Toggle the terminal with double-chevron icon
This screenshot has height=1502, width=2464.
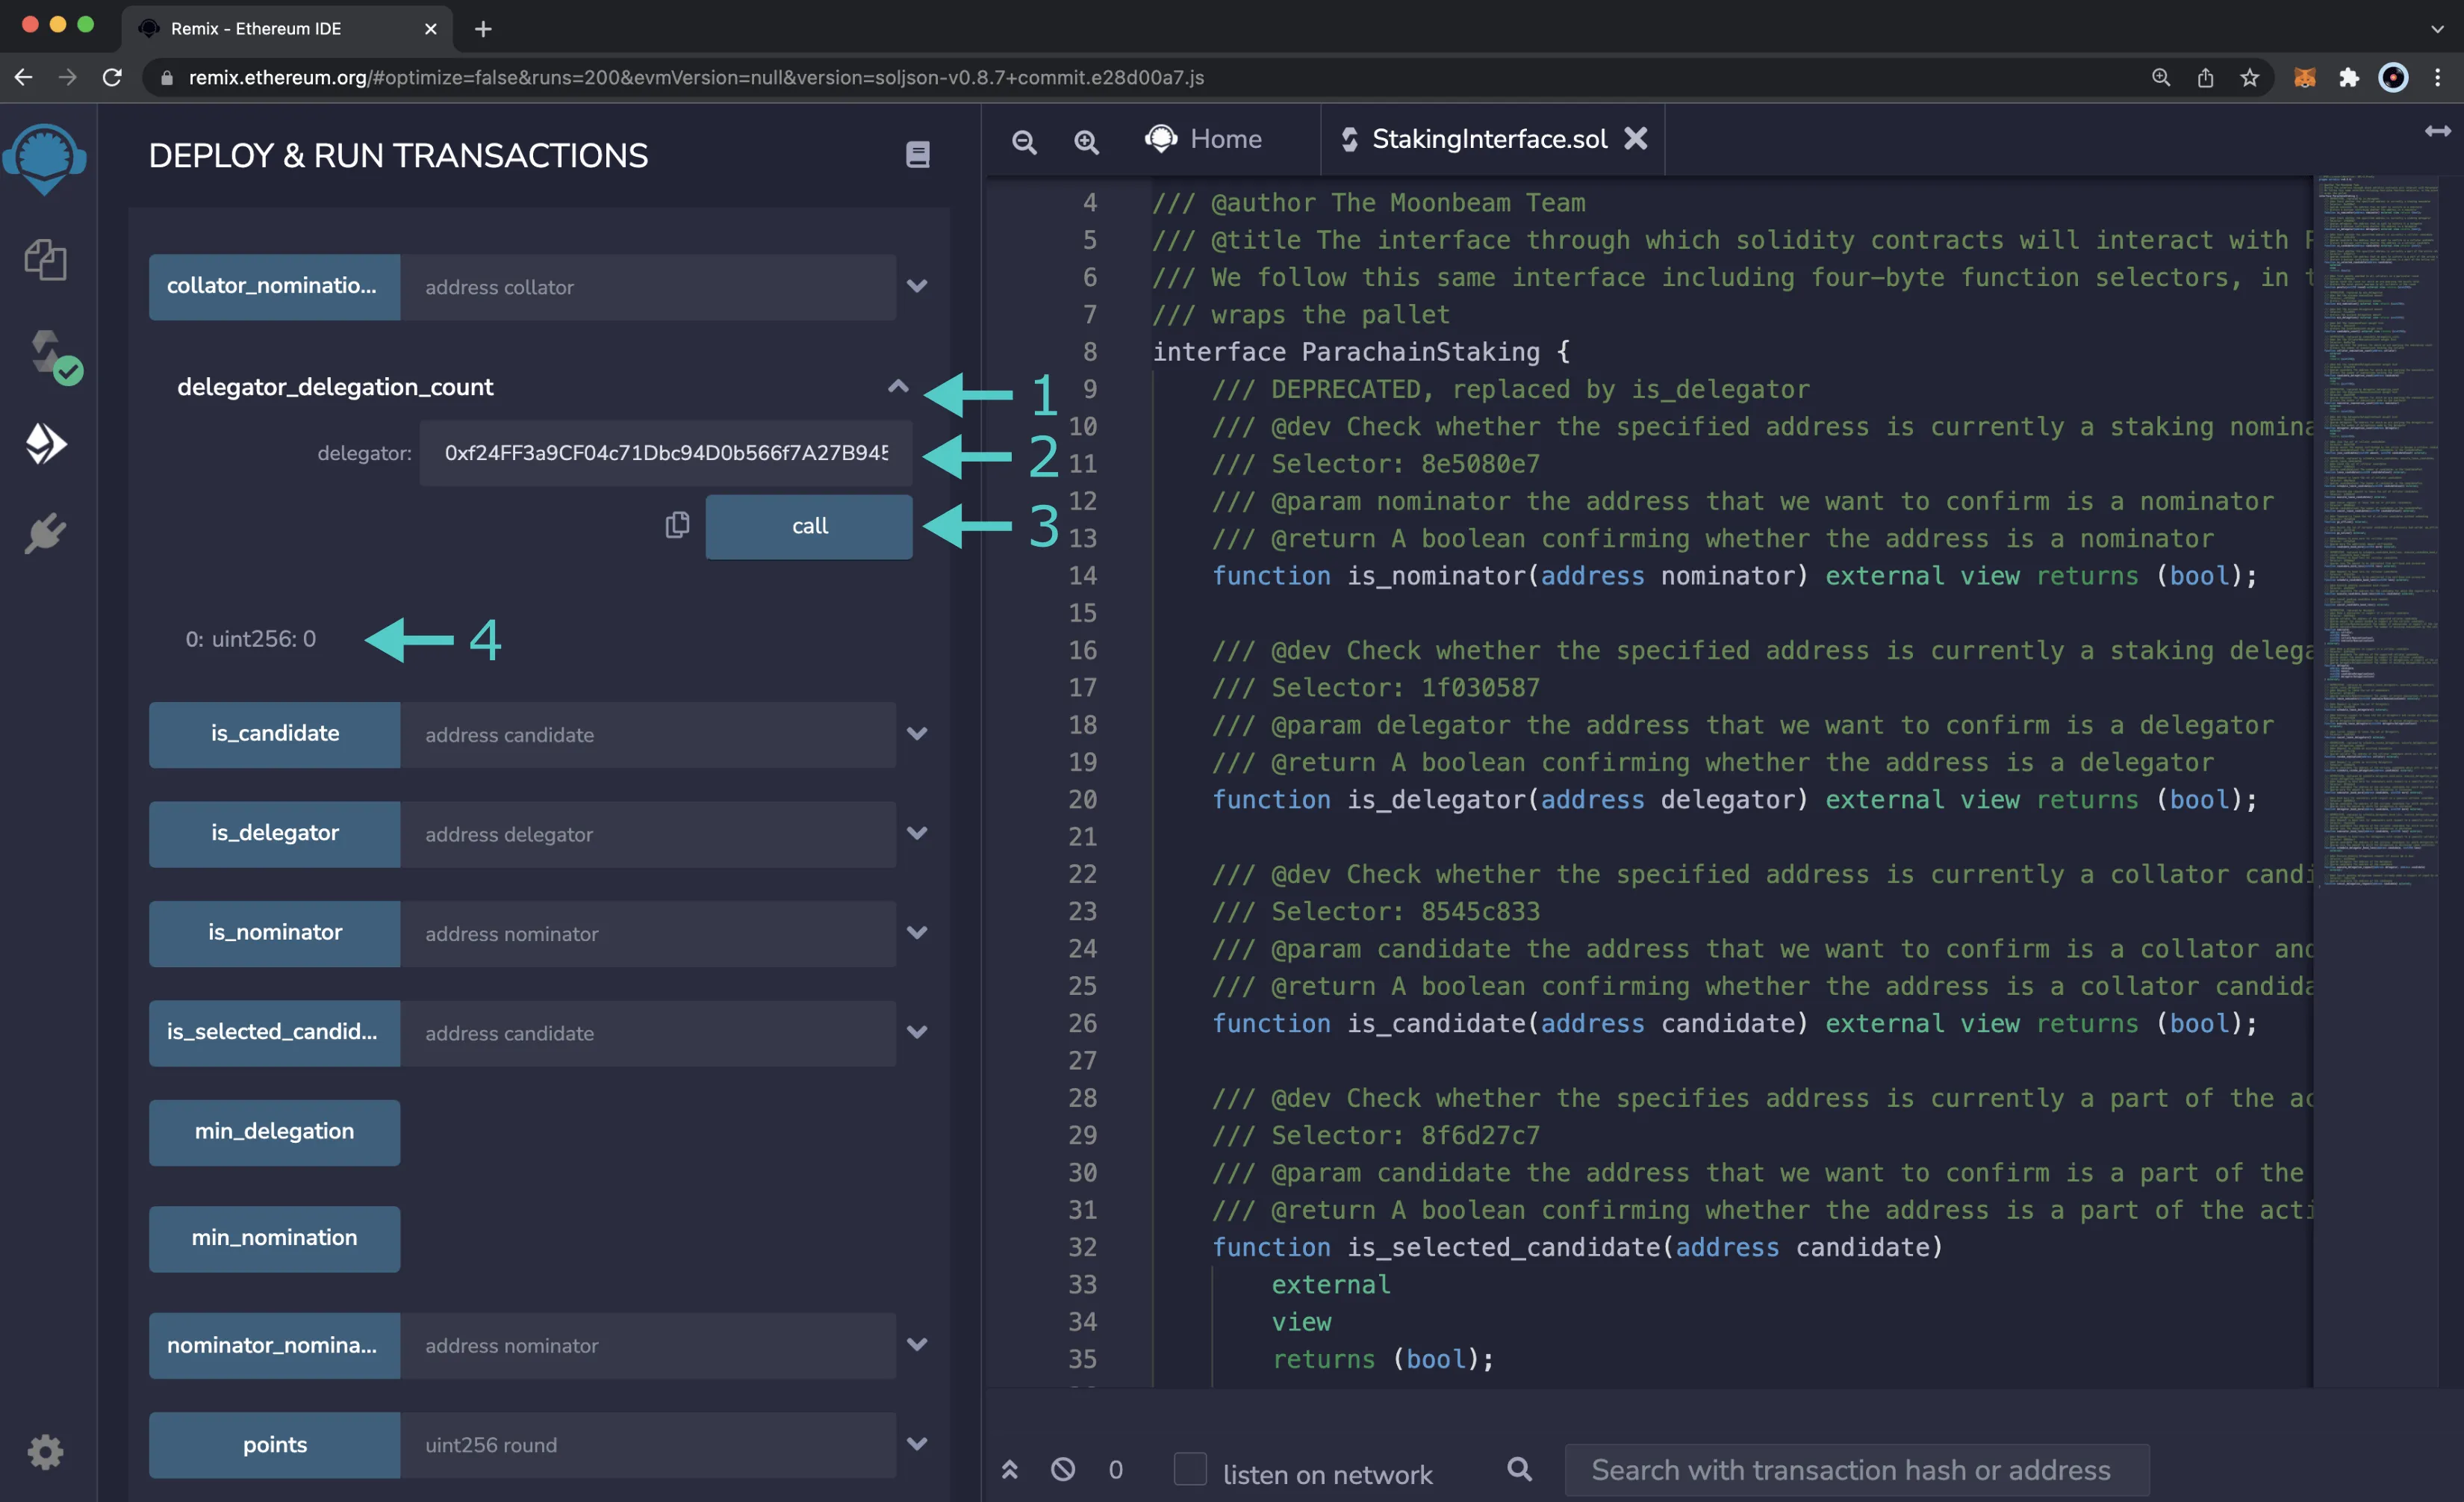click(1009, 1469)
